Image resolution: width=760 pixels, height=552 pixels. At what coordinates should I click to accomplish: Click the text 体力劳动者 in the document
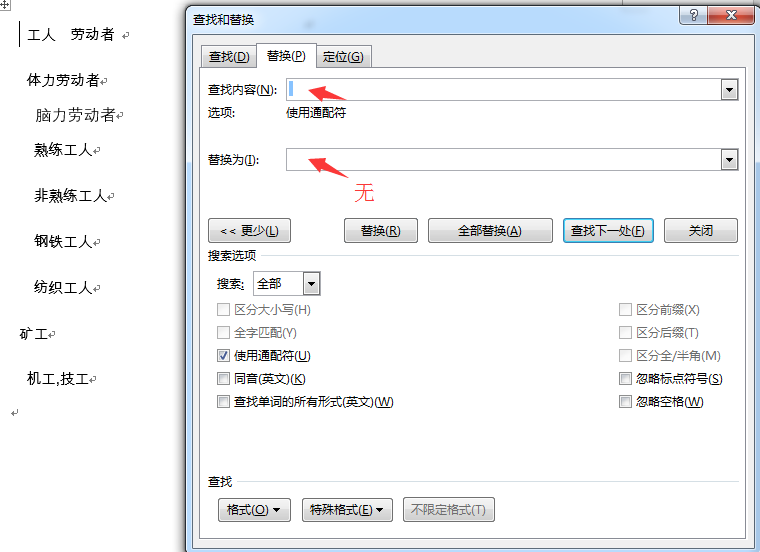click(63, 80)
